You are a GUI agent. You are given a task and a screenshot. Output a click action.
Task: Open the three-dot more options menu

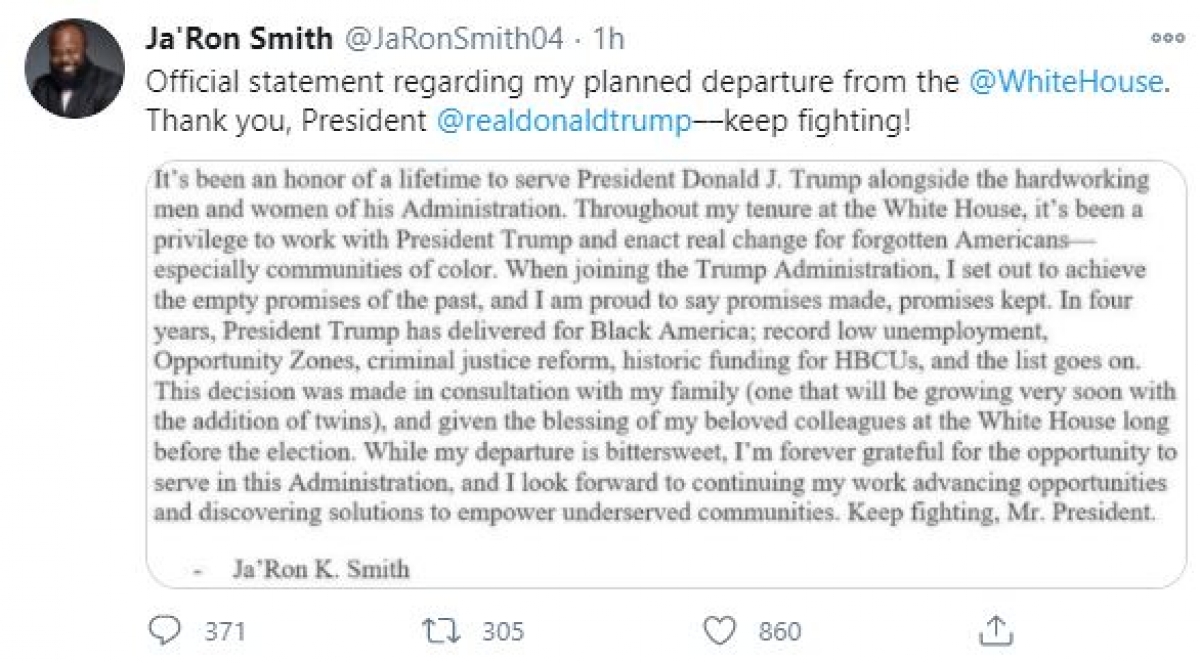tap(1167, 38)
